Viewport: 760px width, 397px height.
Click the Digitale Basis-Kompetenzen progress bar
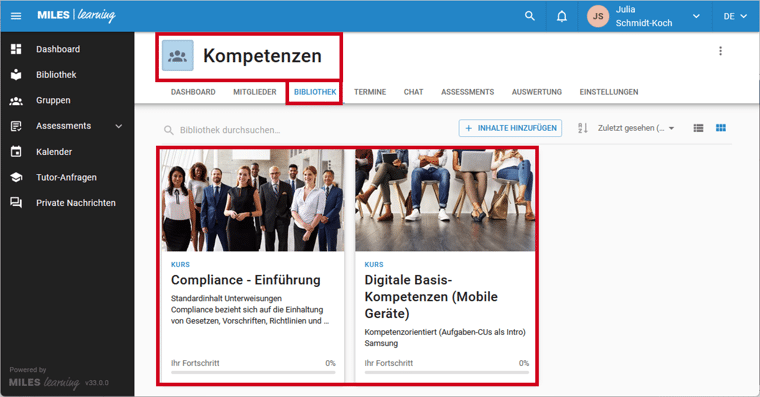click(446, 372)
